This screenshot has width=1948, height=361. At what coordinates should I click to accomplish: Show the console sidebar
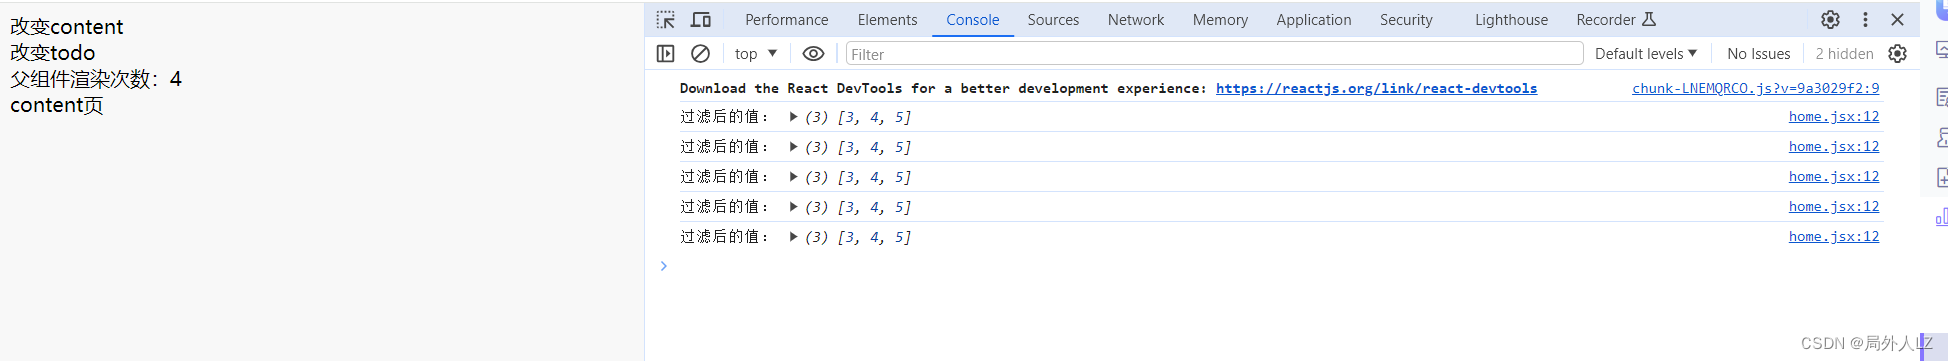tap(666, 54)
